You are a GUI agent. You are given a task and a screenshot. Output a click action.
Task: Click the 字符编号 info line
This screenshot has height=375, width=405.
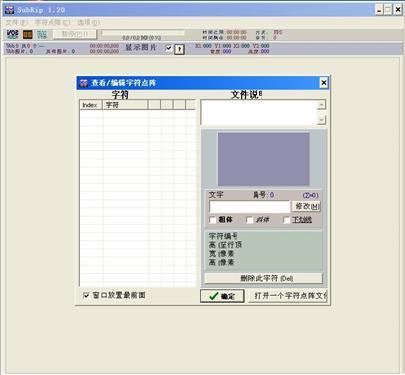(223, 236)
